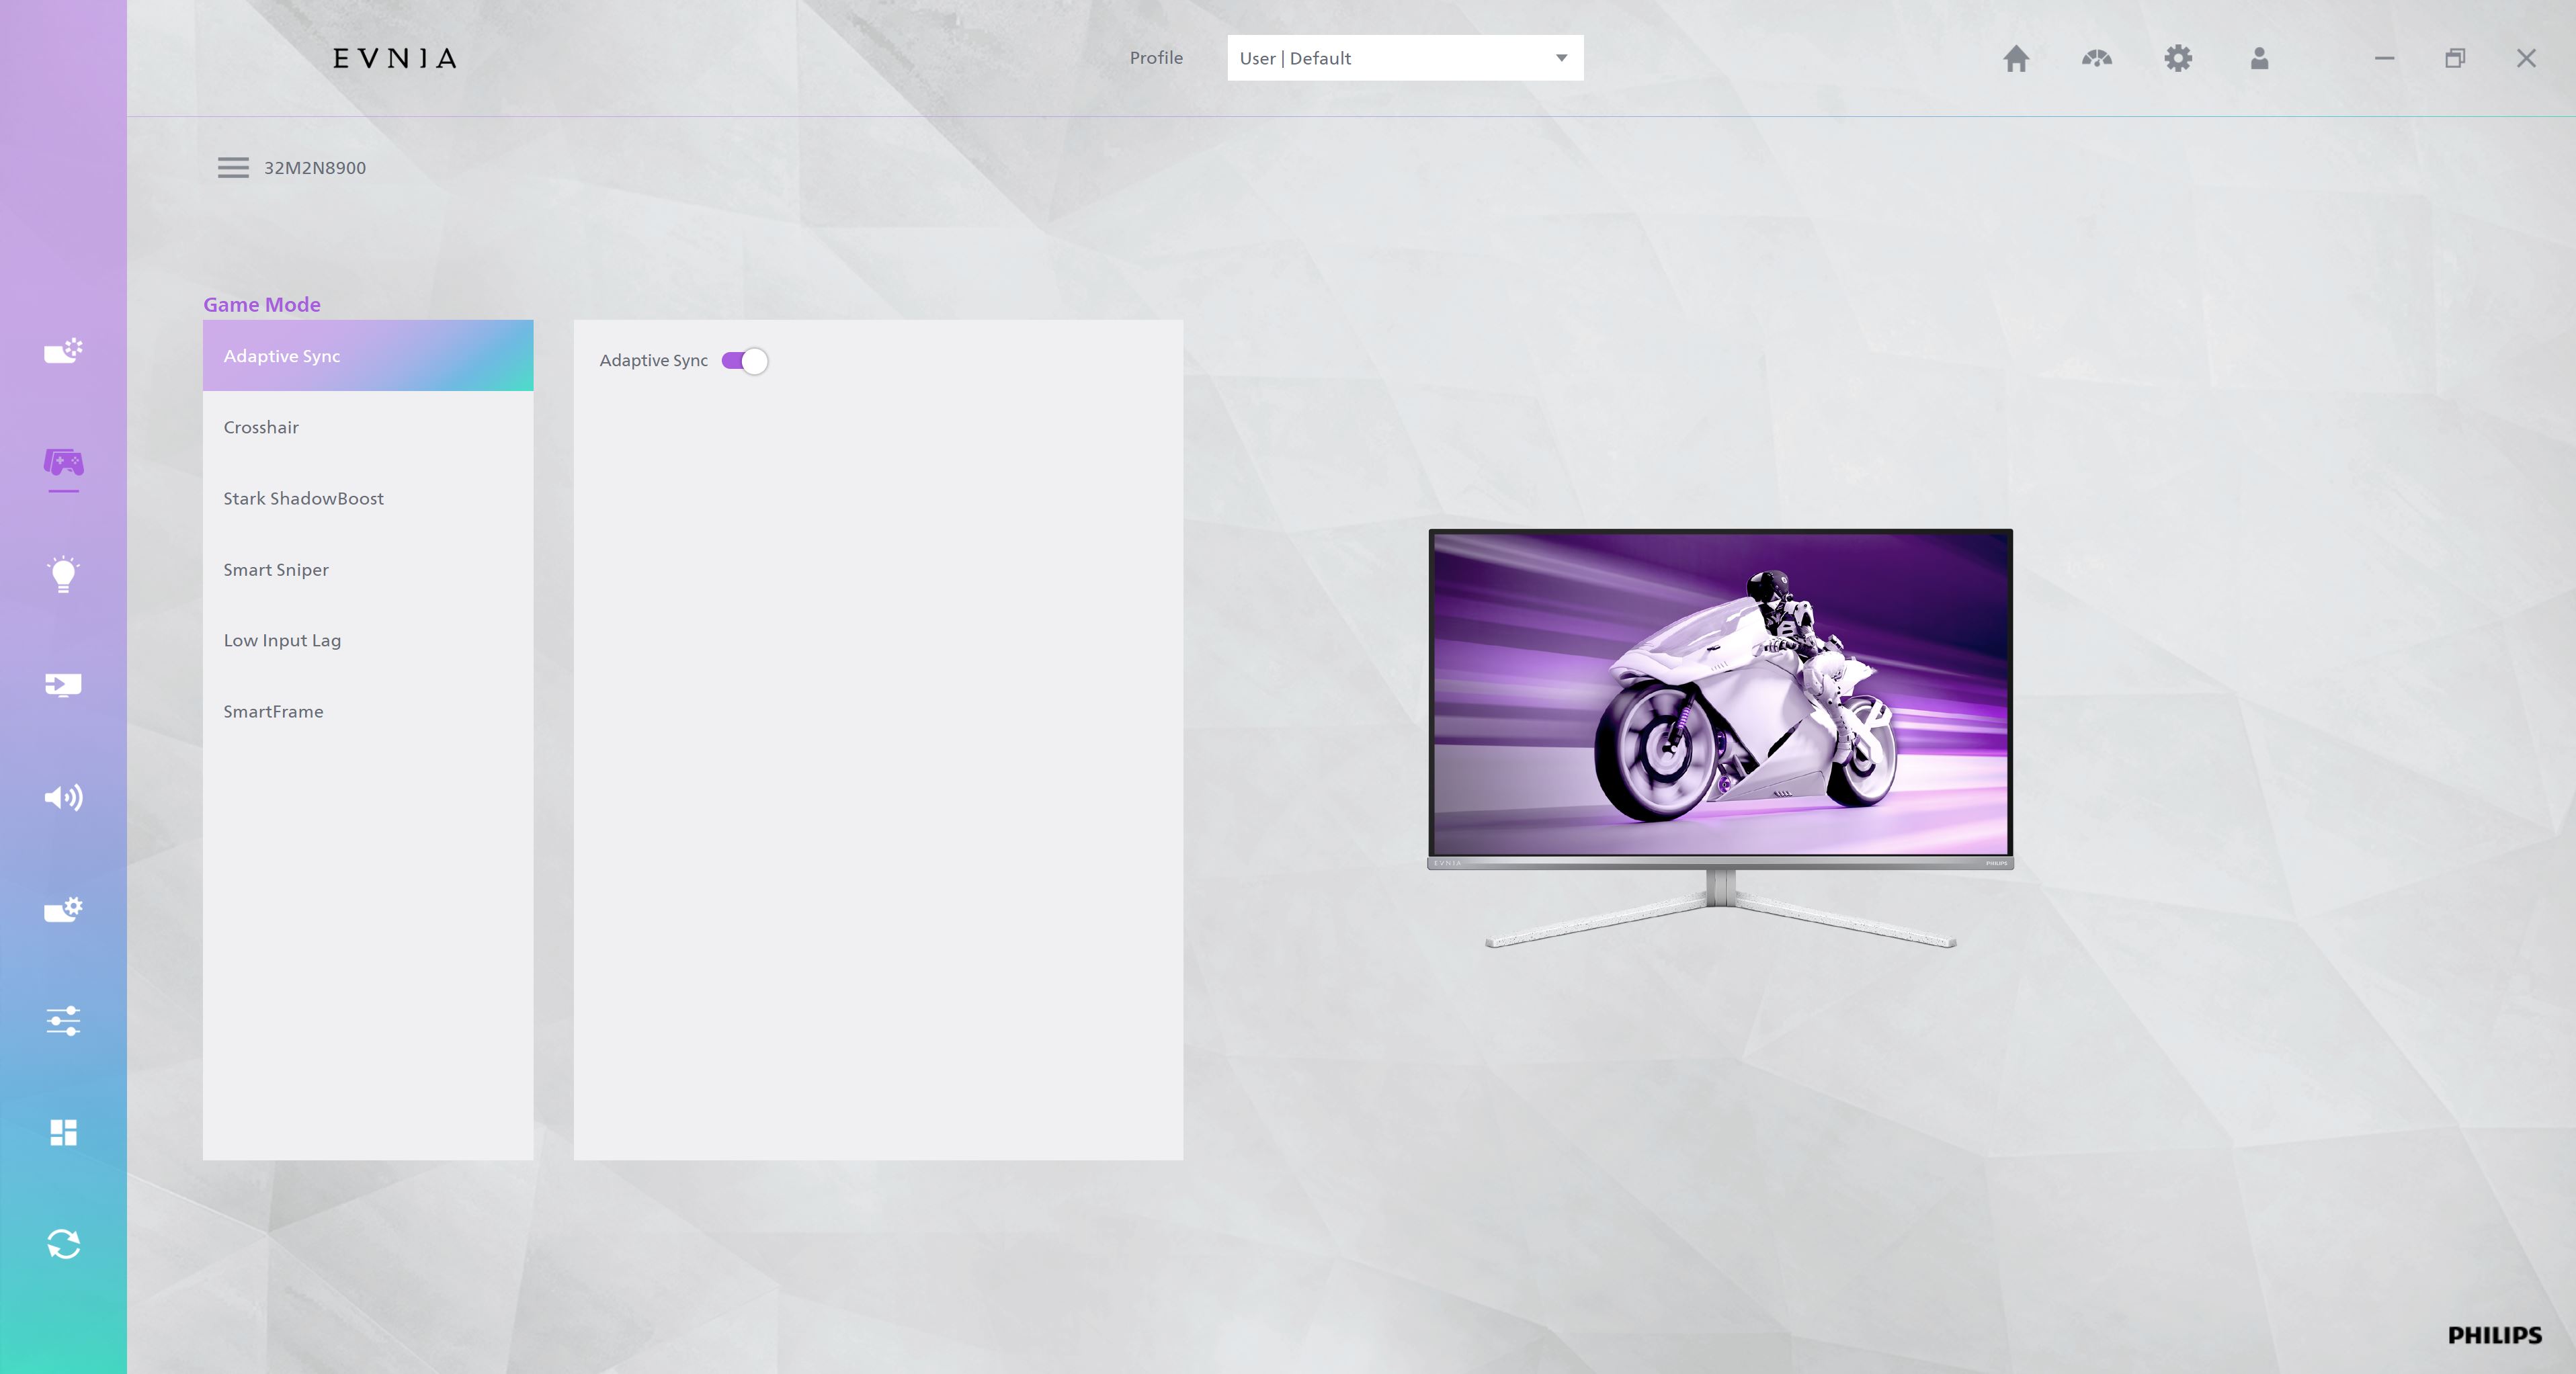The image size is (2576, 1374).
Task: Select the Crosshair menu item
Action: pyautogui.click(x=261, y=428)
